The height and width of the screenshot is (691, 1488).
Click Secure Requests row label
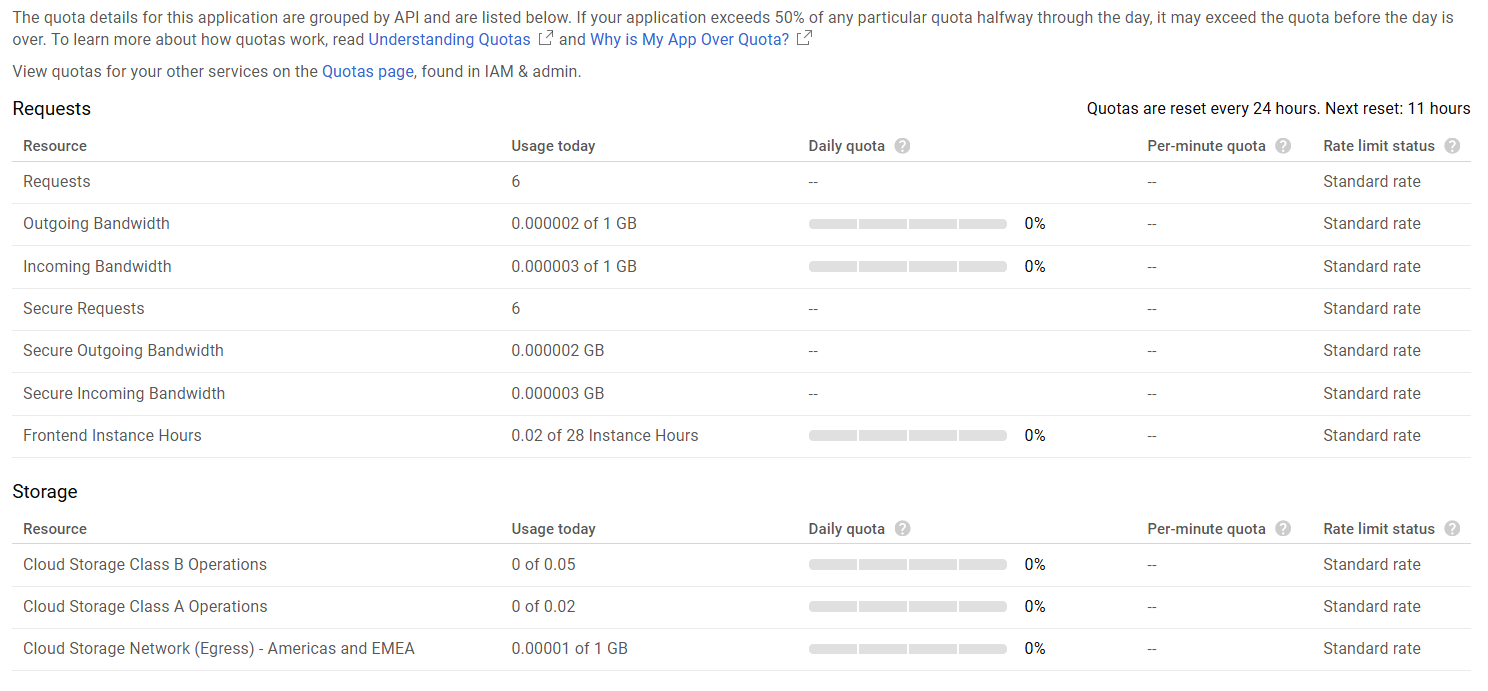84,309
